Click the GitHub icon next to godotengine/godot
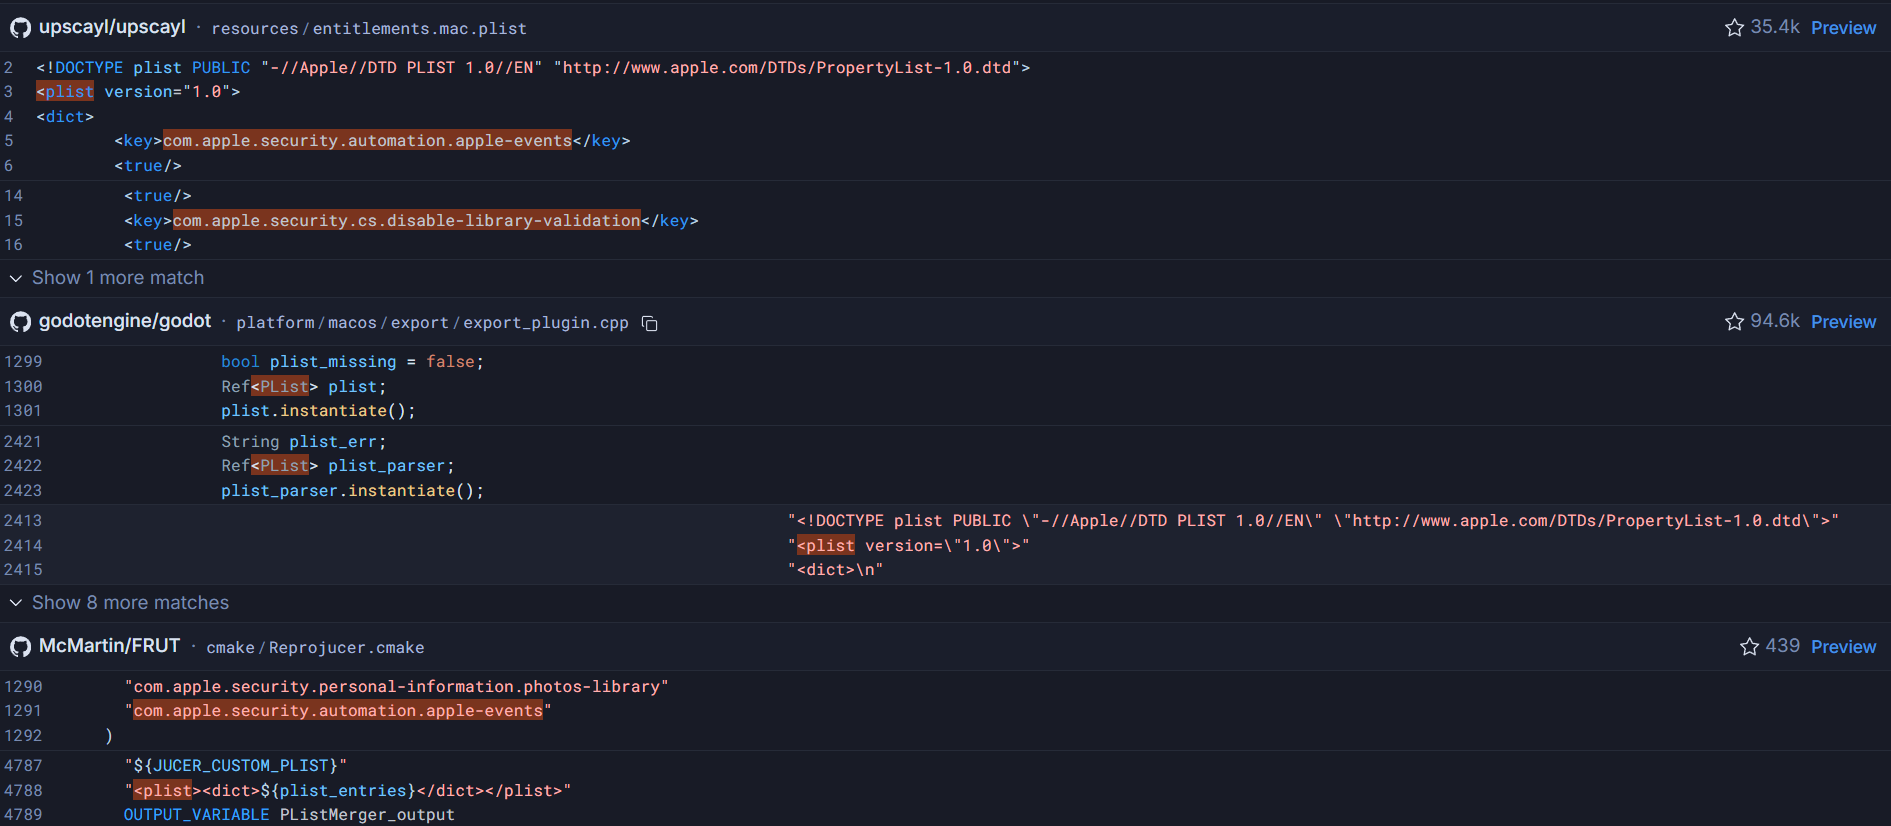Image resolution: width=1891 pixels, height=826 pixels. pyautogui.click(x=20, y=322)
